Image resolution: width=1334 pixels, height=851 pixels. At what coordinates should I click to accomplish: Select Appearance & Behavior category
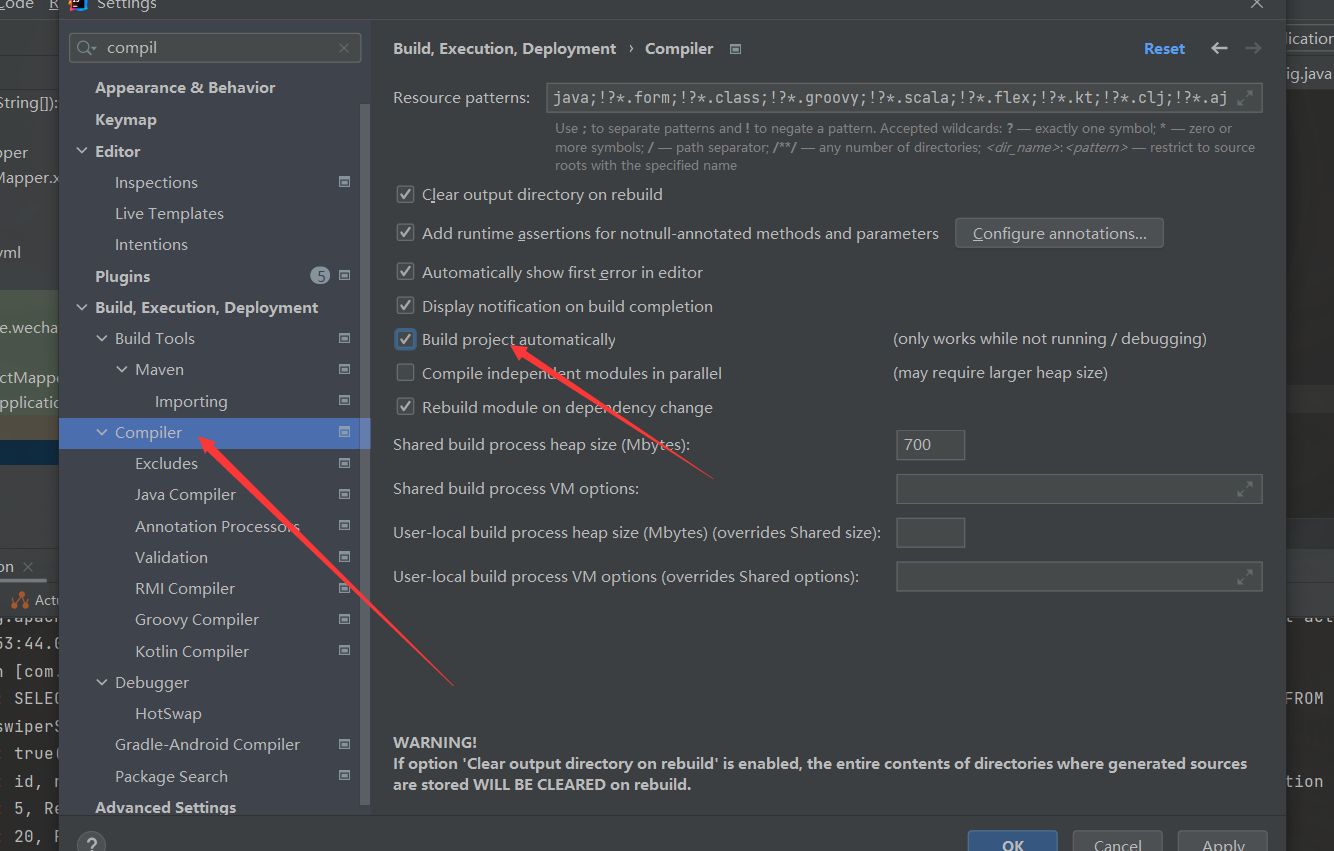(185, 88)
